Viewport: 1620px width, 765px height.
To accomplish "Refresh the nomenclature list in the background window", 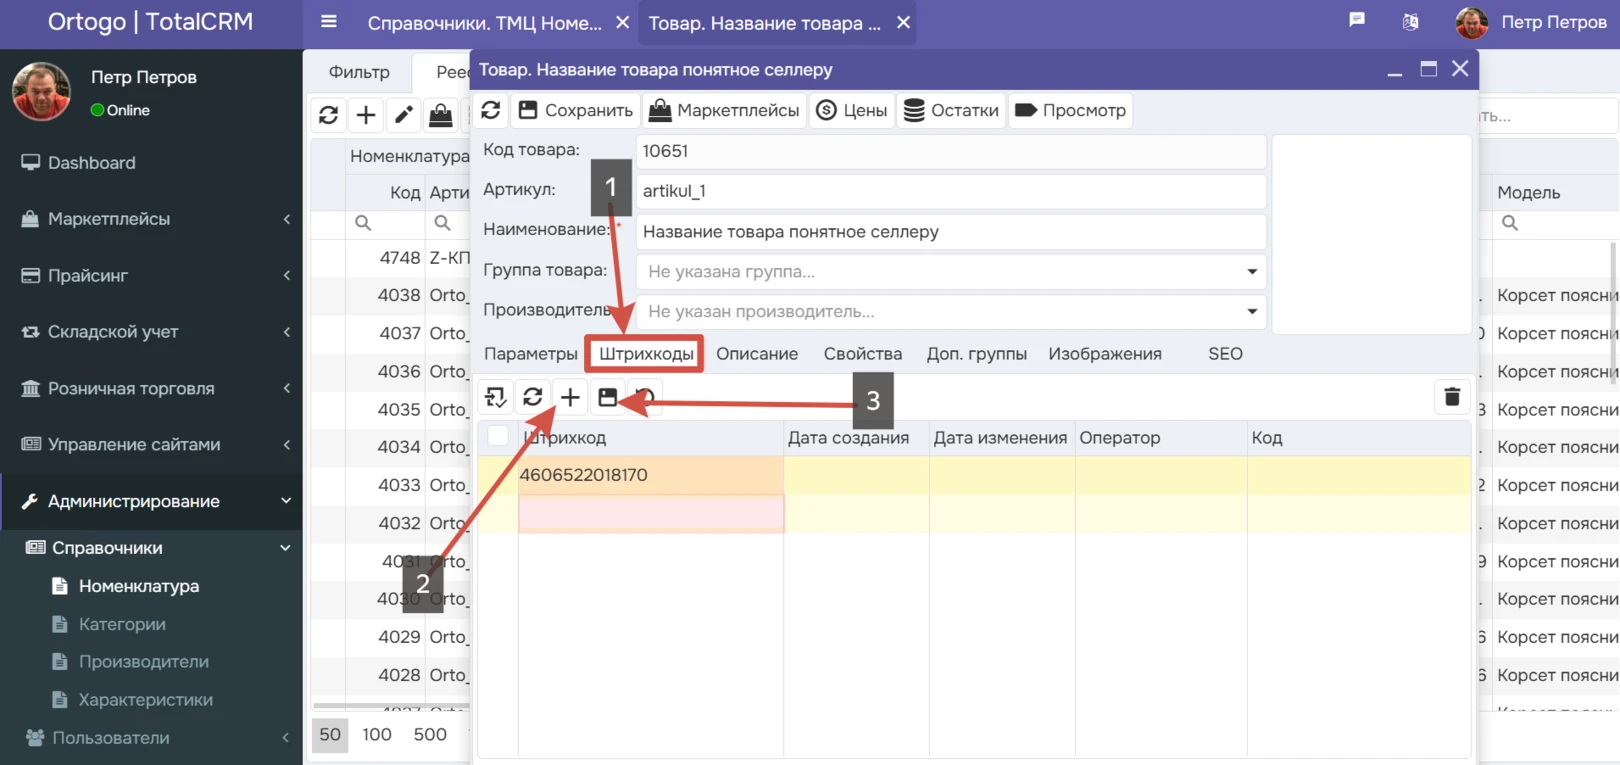I will 328,115.
